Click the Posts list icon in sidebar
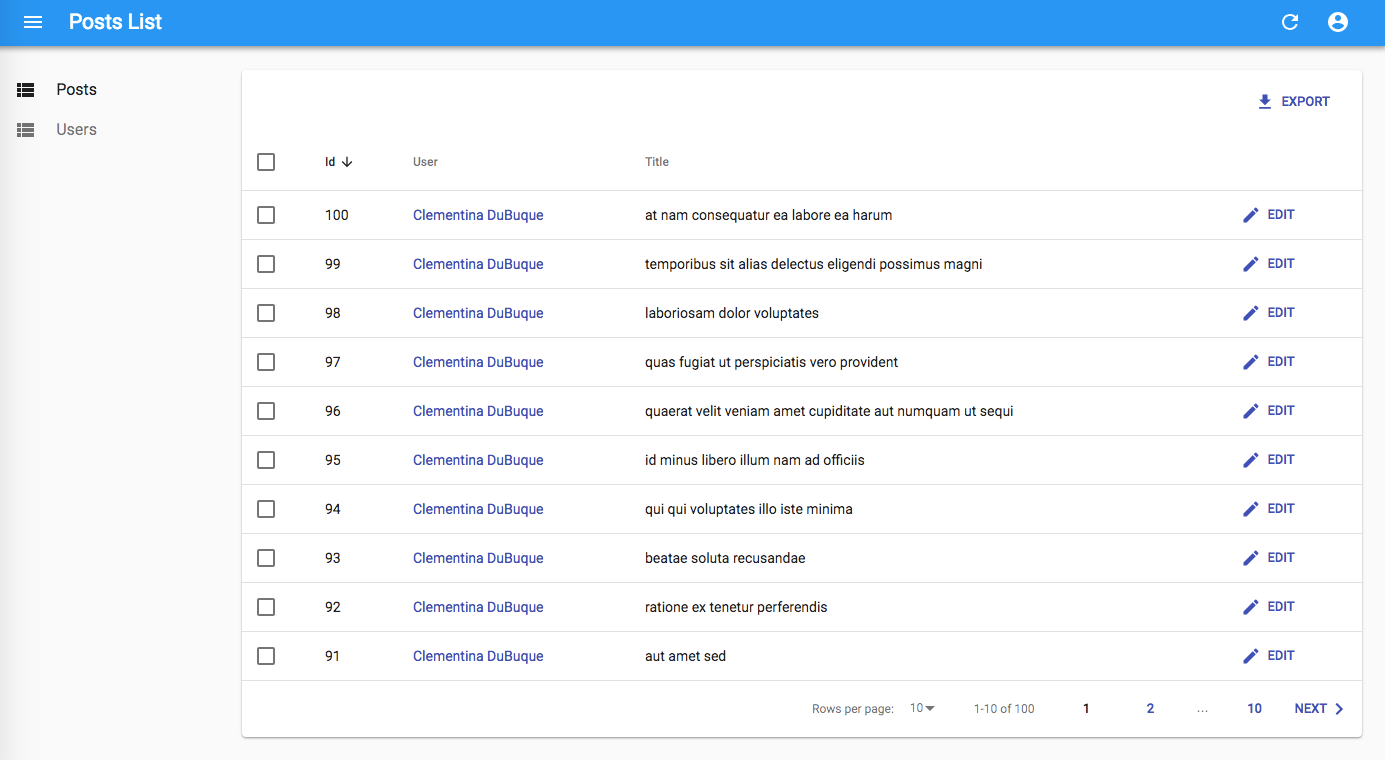Image resolution: width=1385 pixels, height=760 pixels. (26, 90)
